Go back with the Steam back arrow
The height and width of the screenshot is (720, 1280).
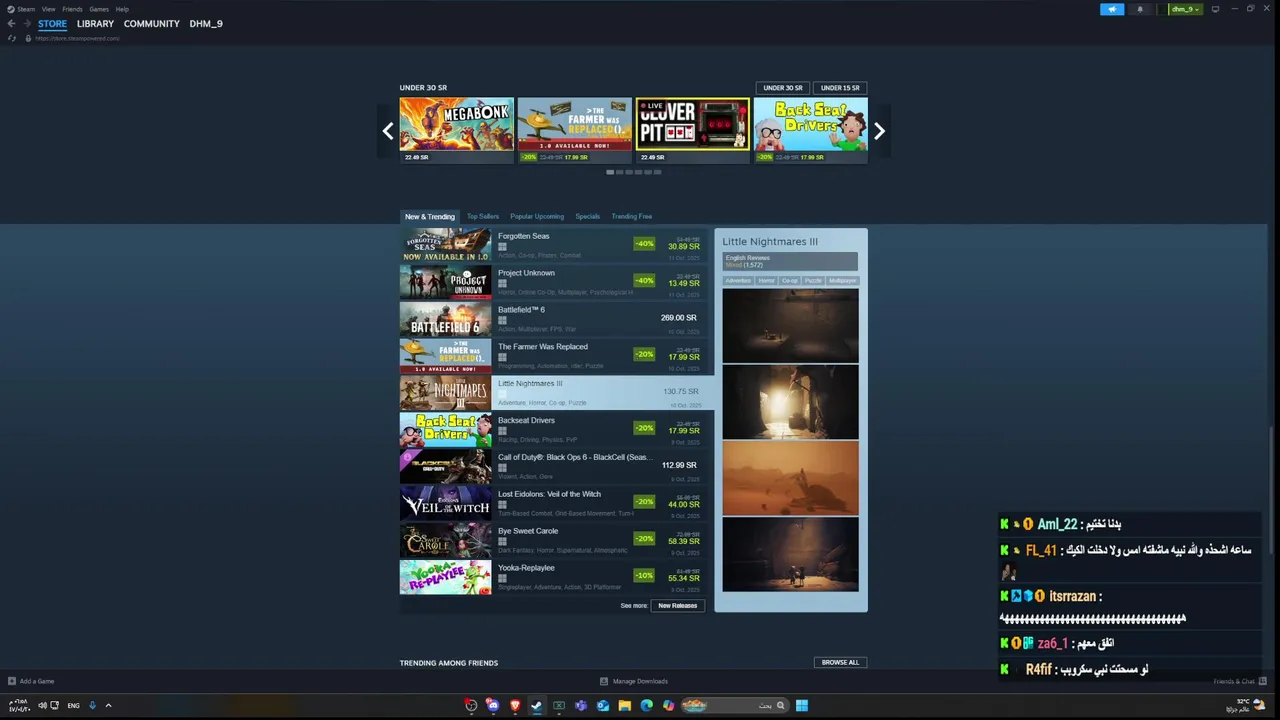(11, 23)
